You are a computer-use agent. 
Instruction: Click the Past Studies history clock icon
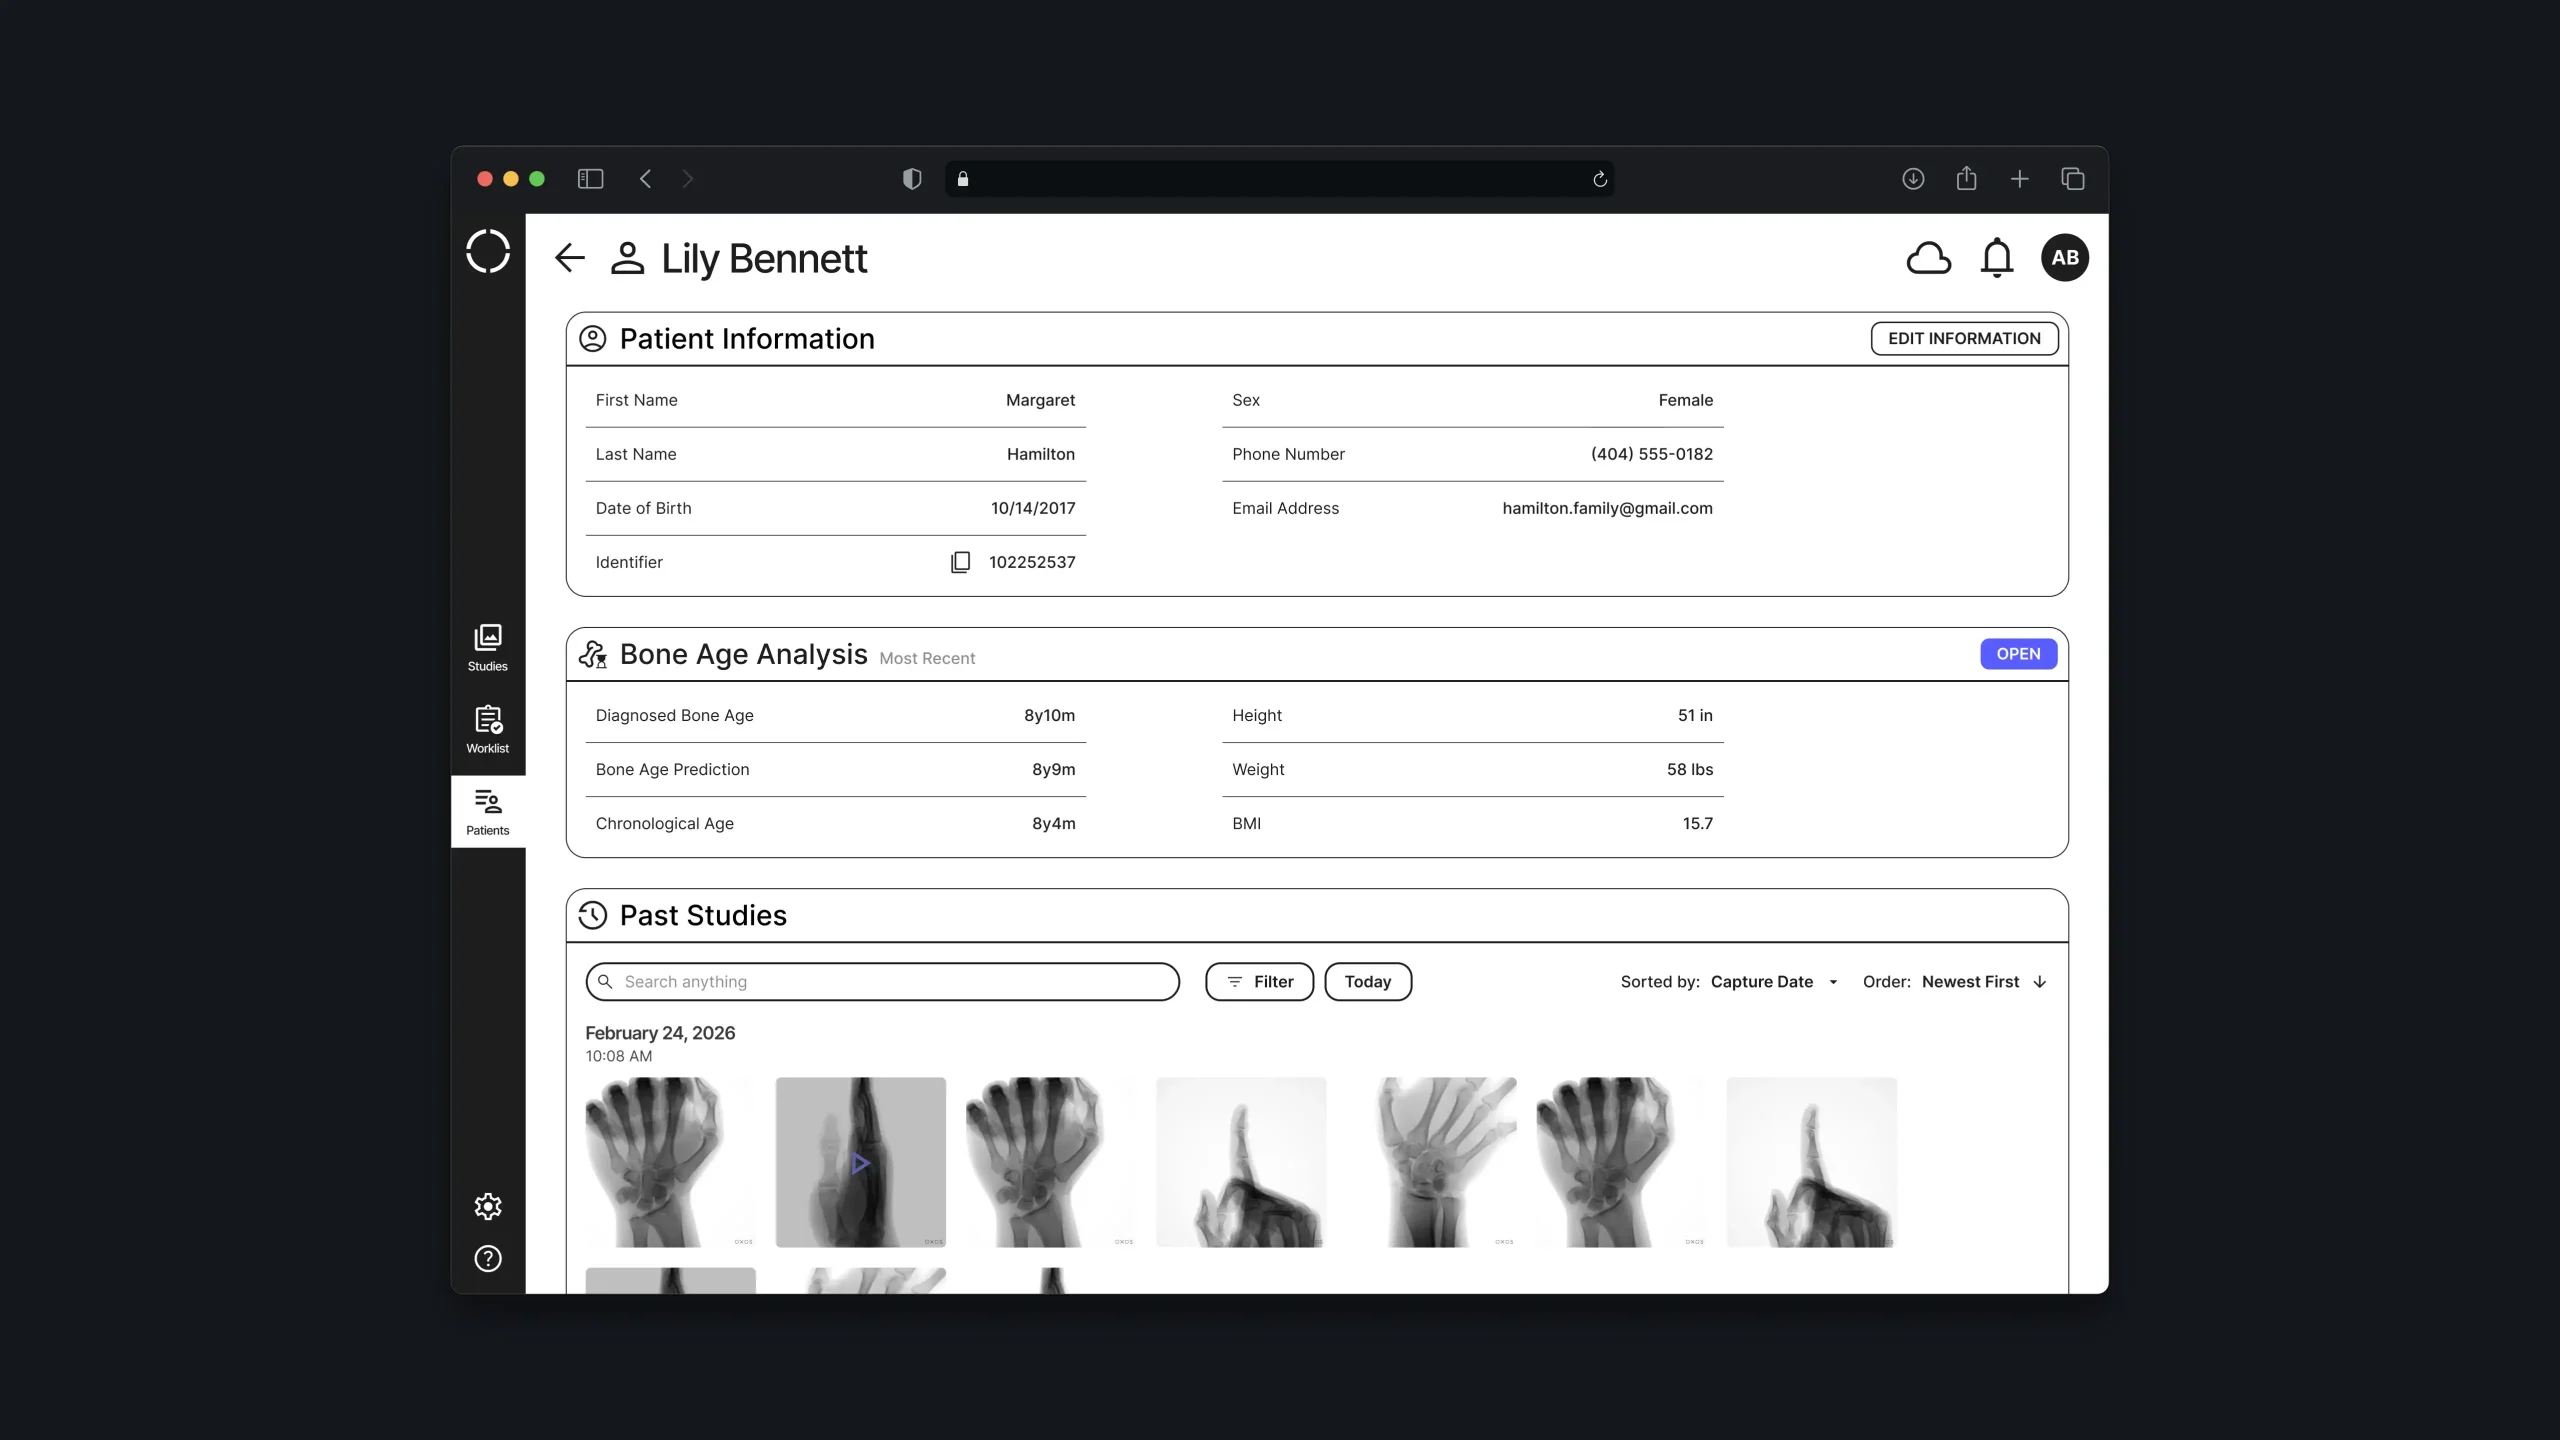click(x=593, y=915)
